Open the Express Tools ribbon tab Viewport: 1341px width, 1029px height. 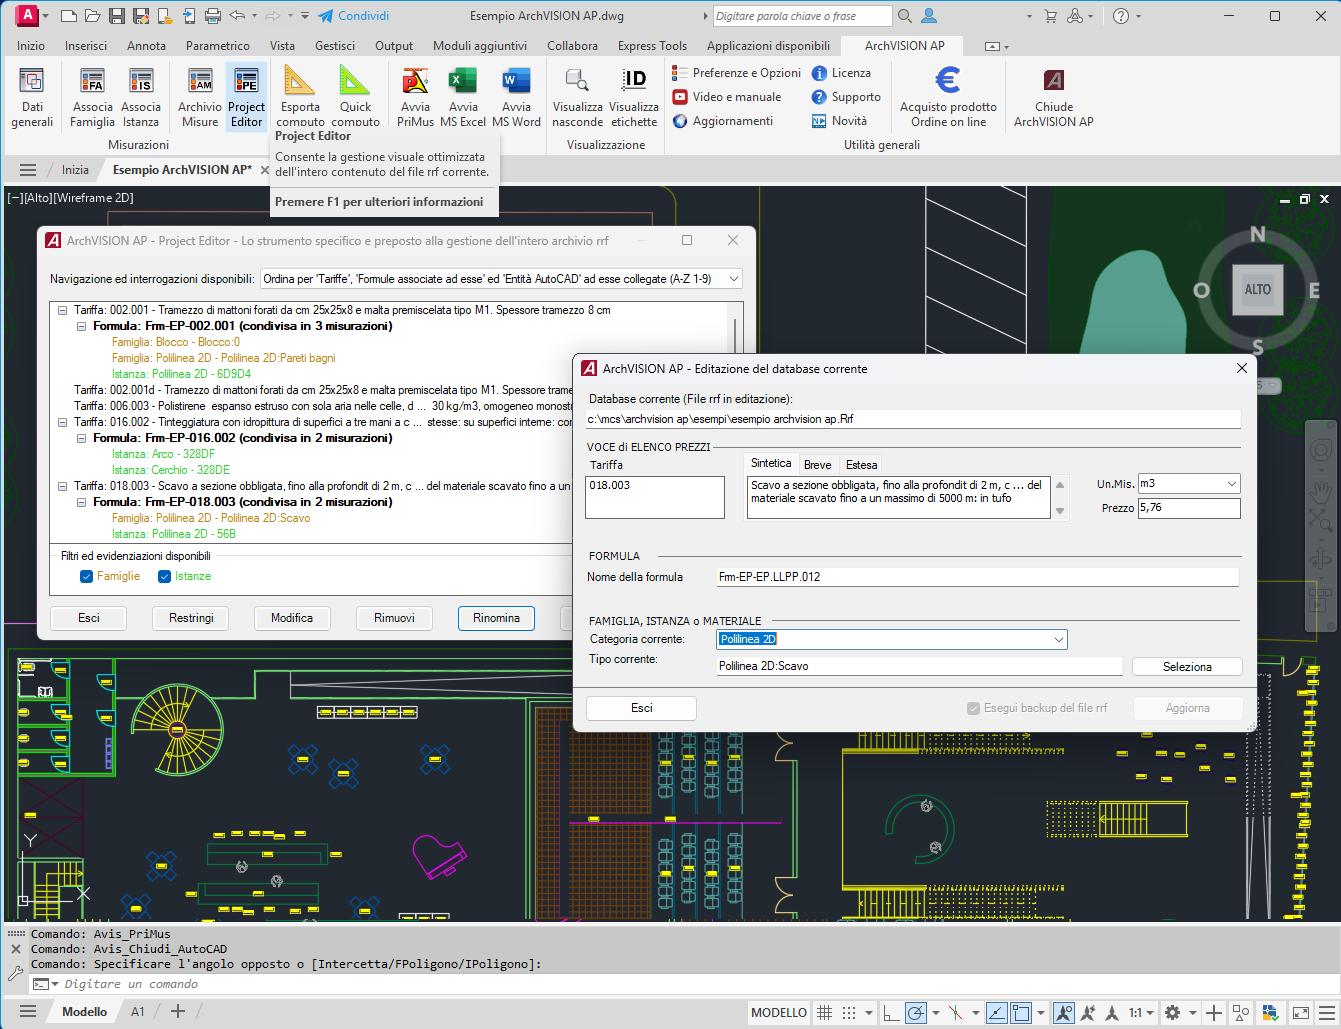pyautogui.click(x=652, y=46)
